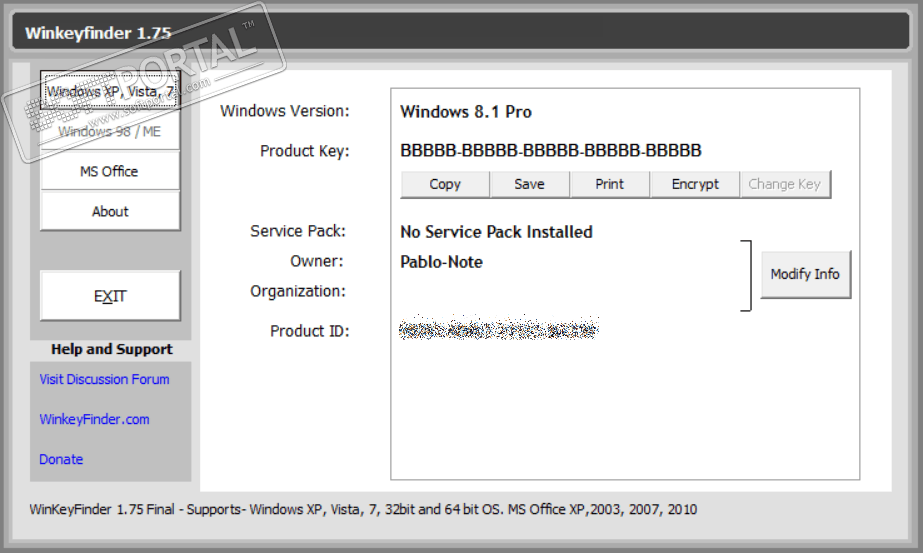Click the blurred Product ID value

[498, 329]
